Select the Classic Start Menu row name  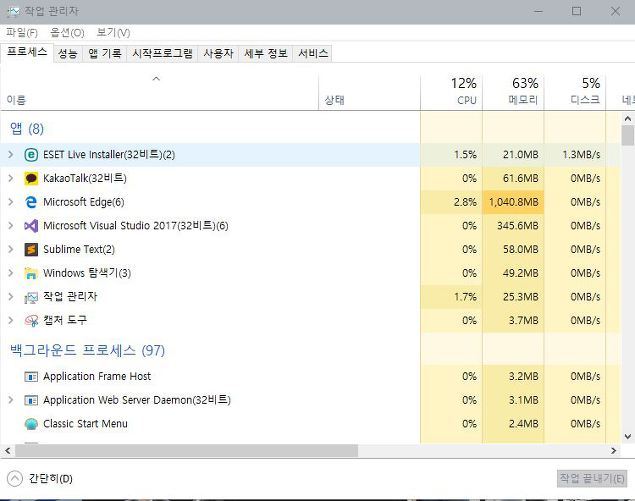[x=85, y=424]
